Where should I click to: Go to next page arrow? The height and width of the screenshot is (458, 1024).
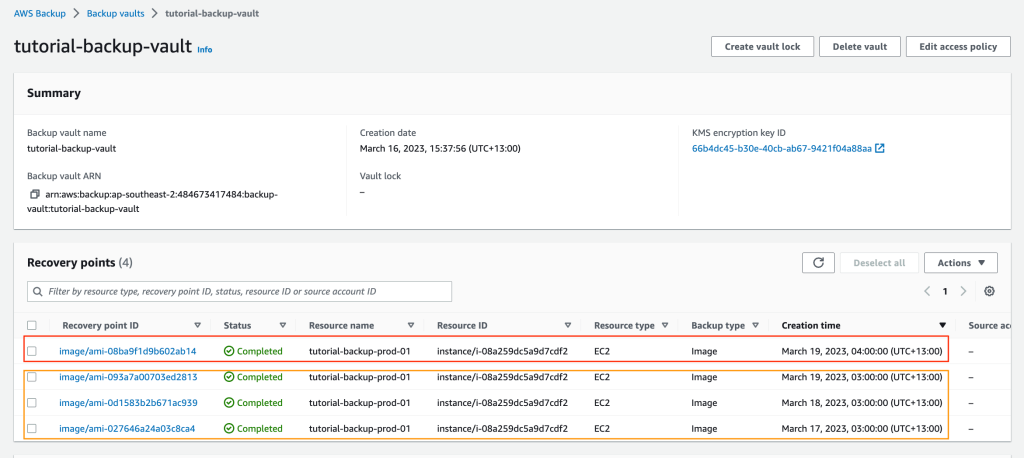coord(963,291)
